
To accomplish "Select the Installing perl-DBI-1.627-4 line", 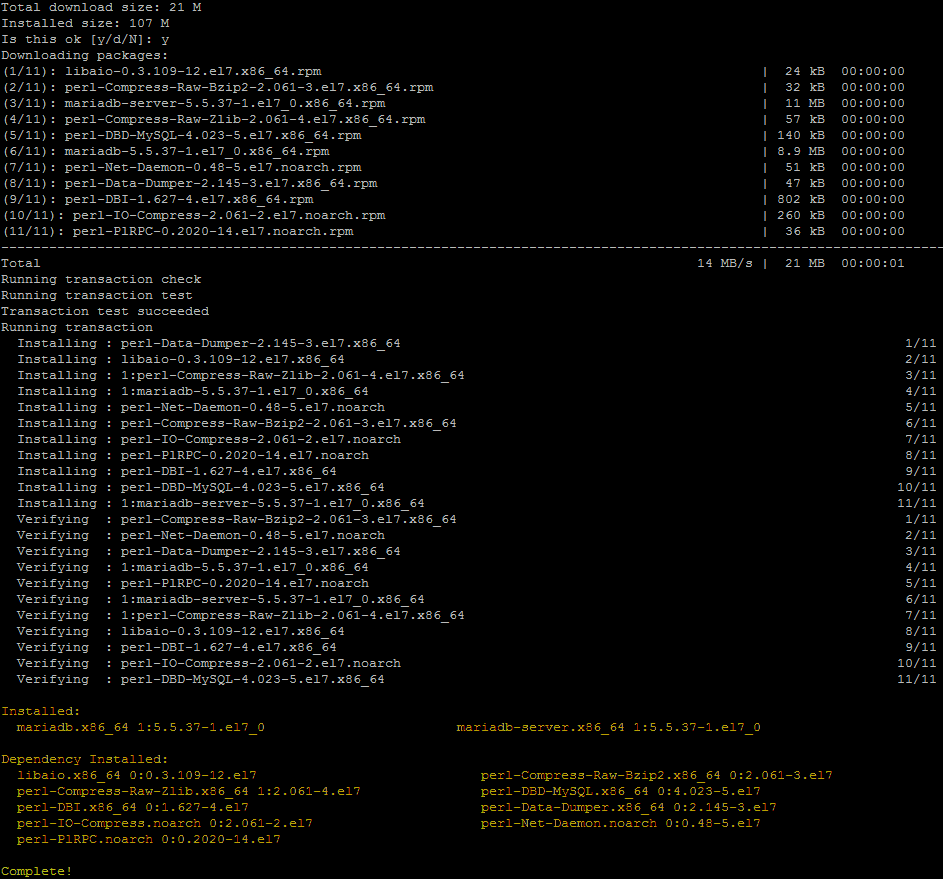I will point(476,471).
